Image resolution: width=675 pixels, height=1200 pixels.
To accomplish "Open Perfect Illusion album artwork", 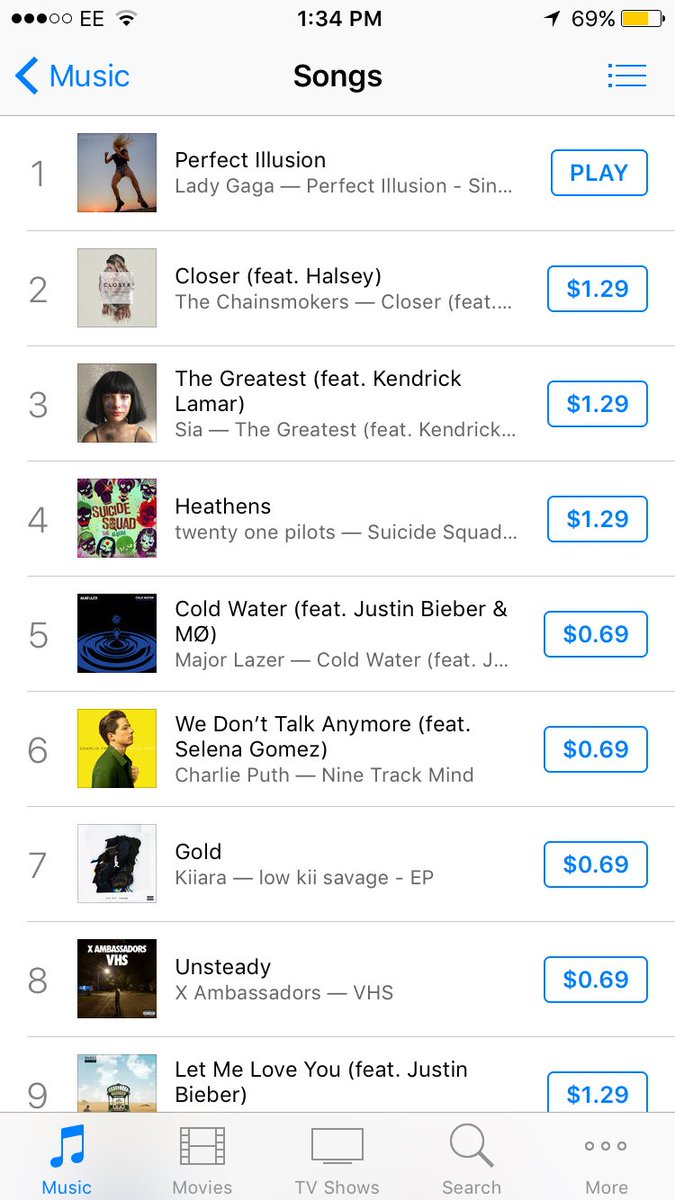I will (x=117, y=173).
